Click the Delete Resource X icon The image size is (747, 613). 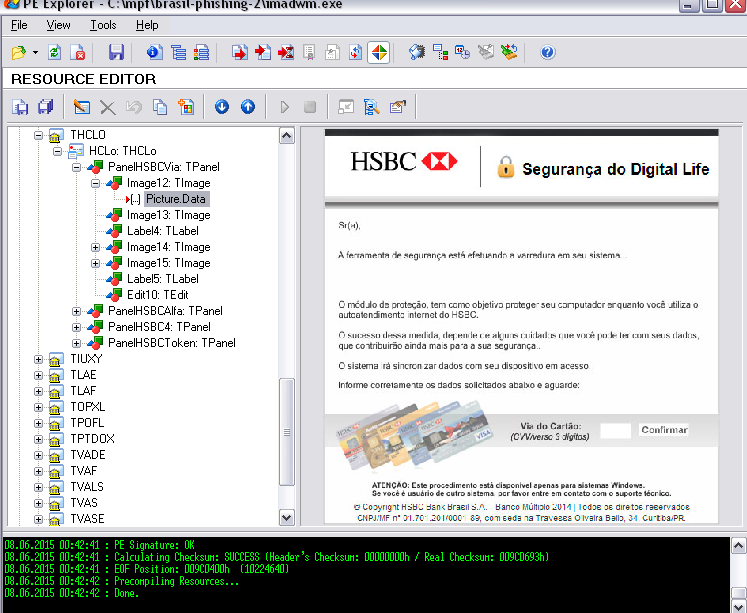pos(108,107)
